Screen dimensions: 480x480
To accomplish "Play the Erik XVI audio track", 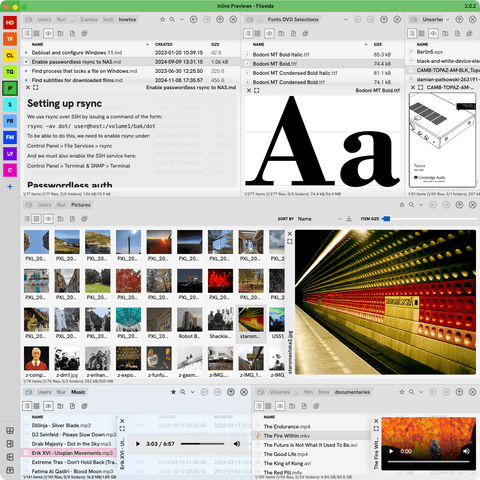I will pyautogui.click(x=138, y=444).
